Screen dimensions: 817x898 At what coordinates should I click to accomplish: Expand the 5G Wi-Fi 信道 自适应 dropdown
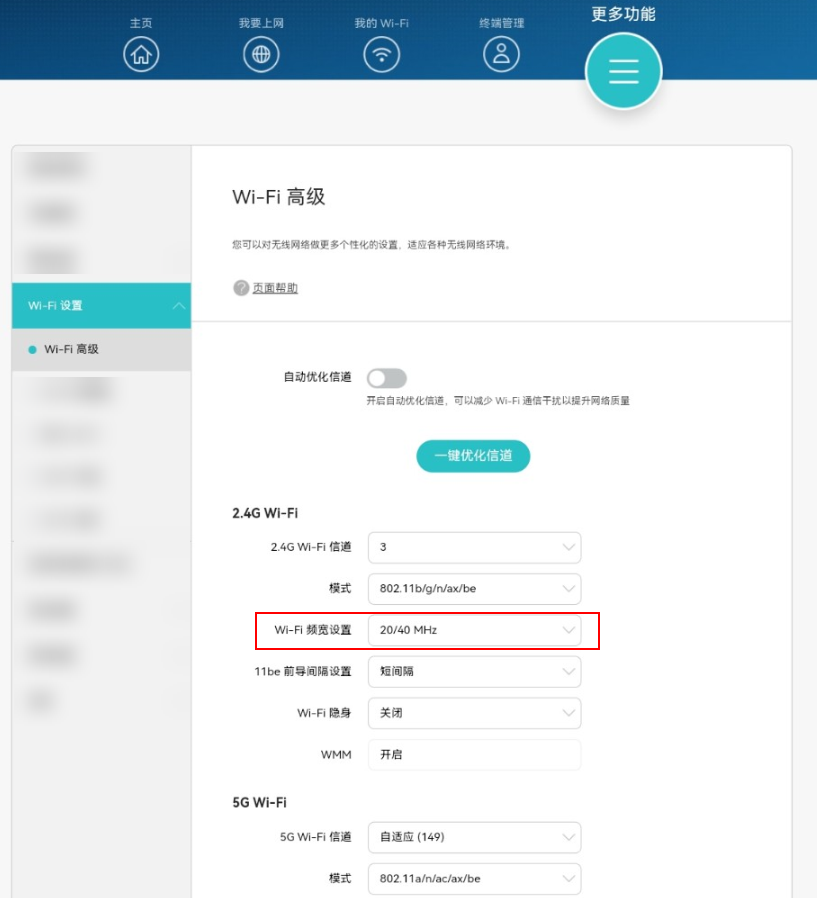pos(474,837)
